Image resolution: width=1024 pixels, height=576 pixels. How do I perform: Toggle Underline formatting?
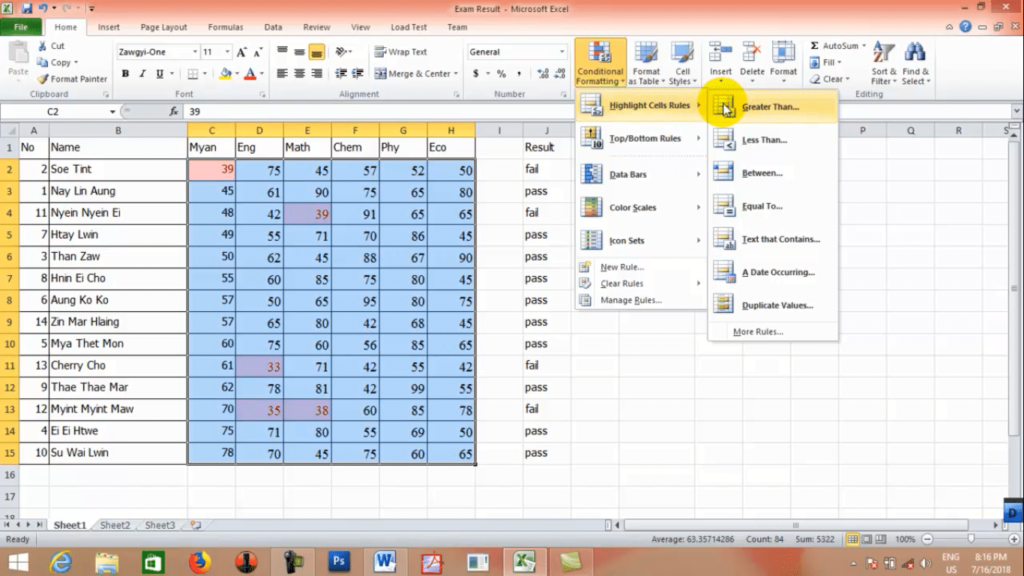(159, 74)
